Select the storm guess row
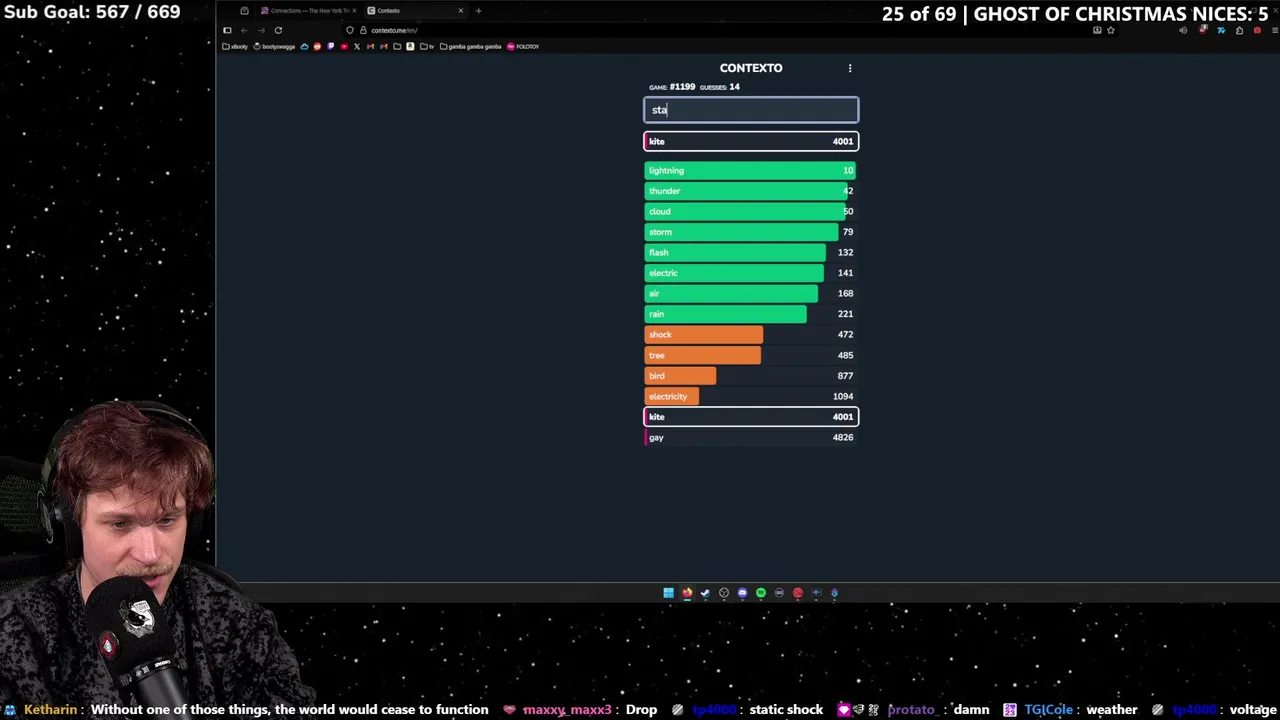 pos(751,232)
